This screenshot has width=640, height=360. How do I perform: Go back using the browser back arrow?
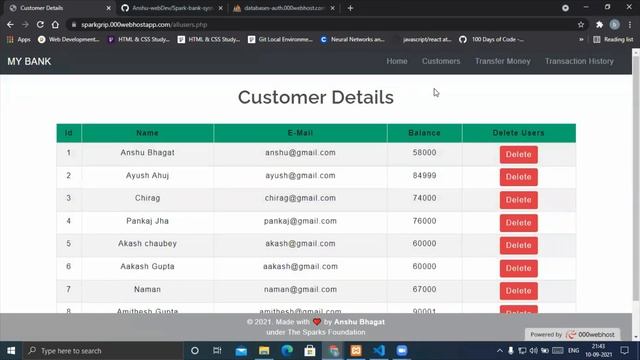coord(10,24)
